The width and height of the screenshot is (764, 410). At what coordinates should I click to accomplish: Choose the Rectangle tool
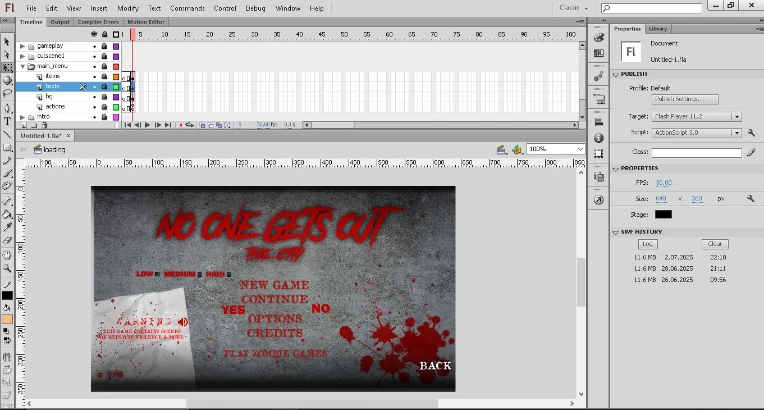tap(7, 147)
